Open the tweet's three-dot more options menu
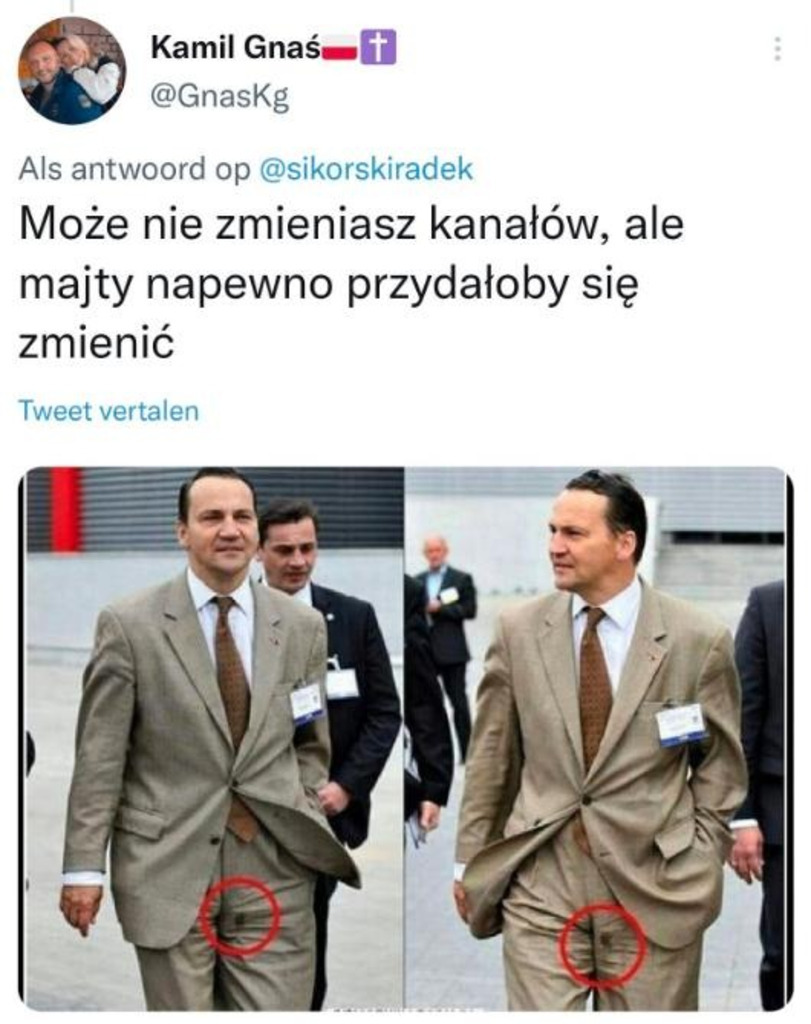The height and width of the screenshot is (1024, 811). click(777, 49)
